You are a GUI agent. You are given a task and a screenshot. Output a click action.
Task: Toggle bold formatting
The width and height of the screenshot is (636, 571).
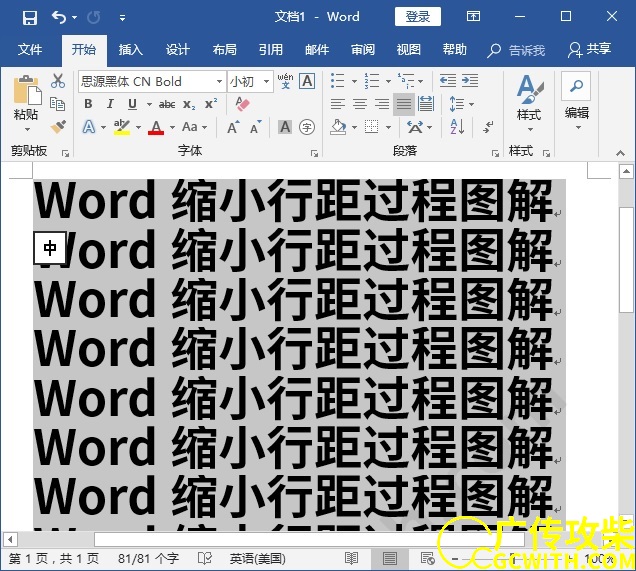point(88,104)
